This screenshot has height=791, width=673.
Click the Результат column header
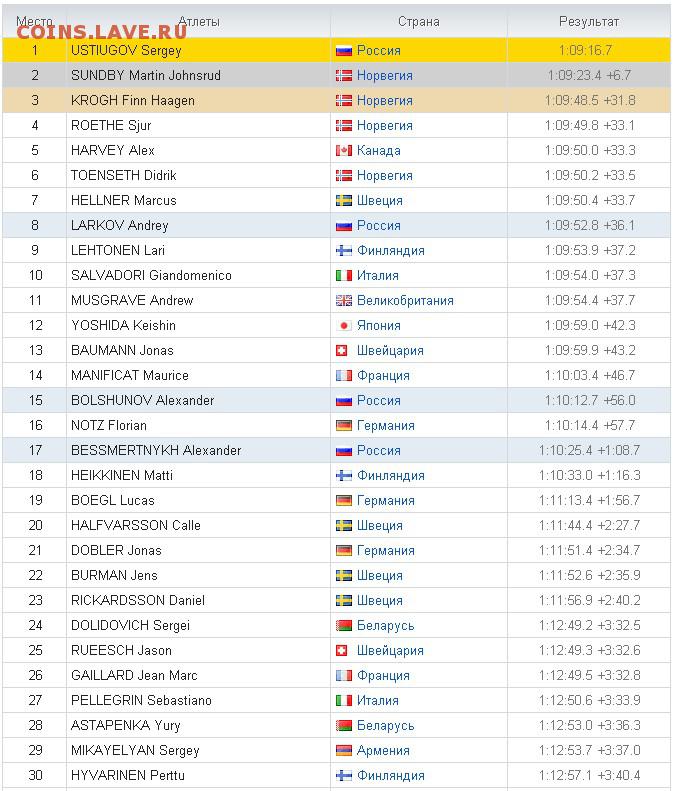pyautogui.click(x=589, y=22)
